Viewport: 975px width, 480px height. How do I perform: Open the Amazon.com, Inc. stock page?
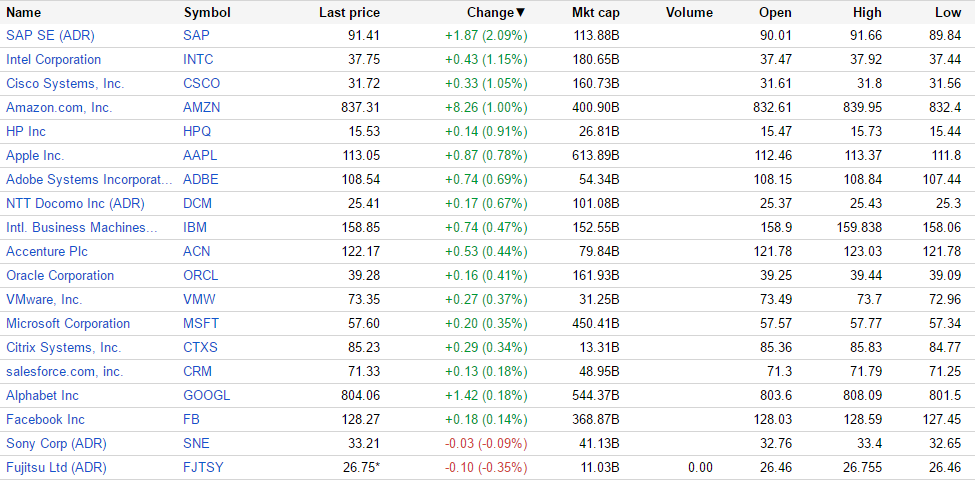[x=59, y=107]
